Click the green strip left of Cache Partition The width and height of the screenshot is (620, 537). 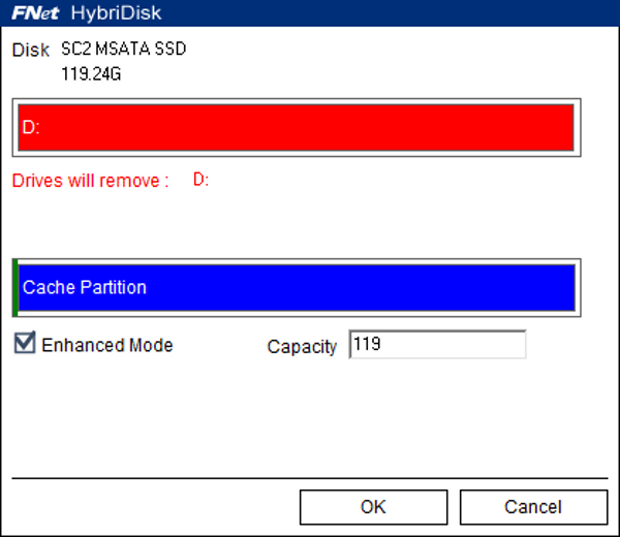point(16,288)
